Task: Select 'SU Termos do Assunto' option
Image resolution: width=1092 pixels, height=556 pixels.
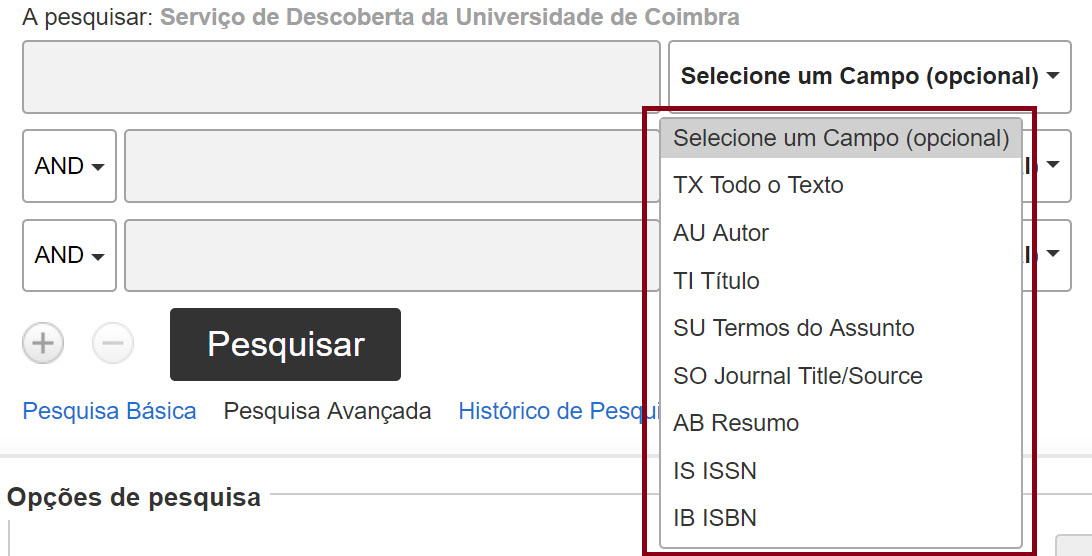Action: pos(794,328)
